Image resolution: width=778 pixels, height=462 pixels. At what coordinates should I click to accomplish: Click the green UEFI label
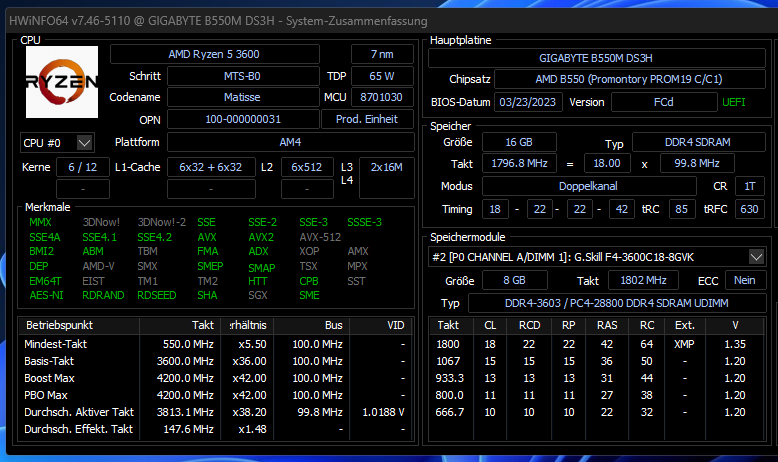[734, 102]
